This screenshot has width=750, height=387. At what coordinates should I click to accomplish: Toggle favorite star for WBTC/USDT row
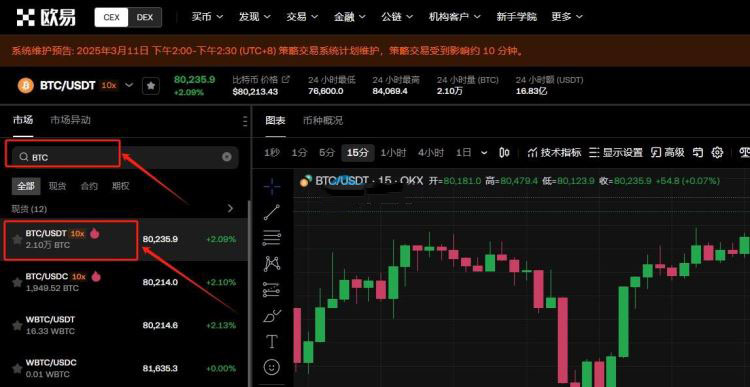point(17,325)
